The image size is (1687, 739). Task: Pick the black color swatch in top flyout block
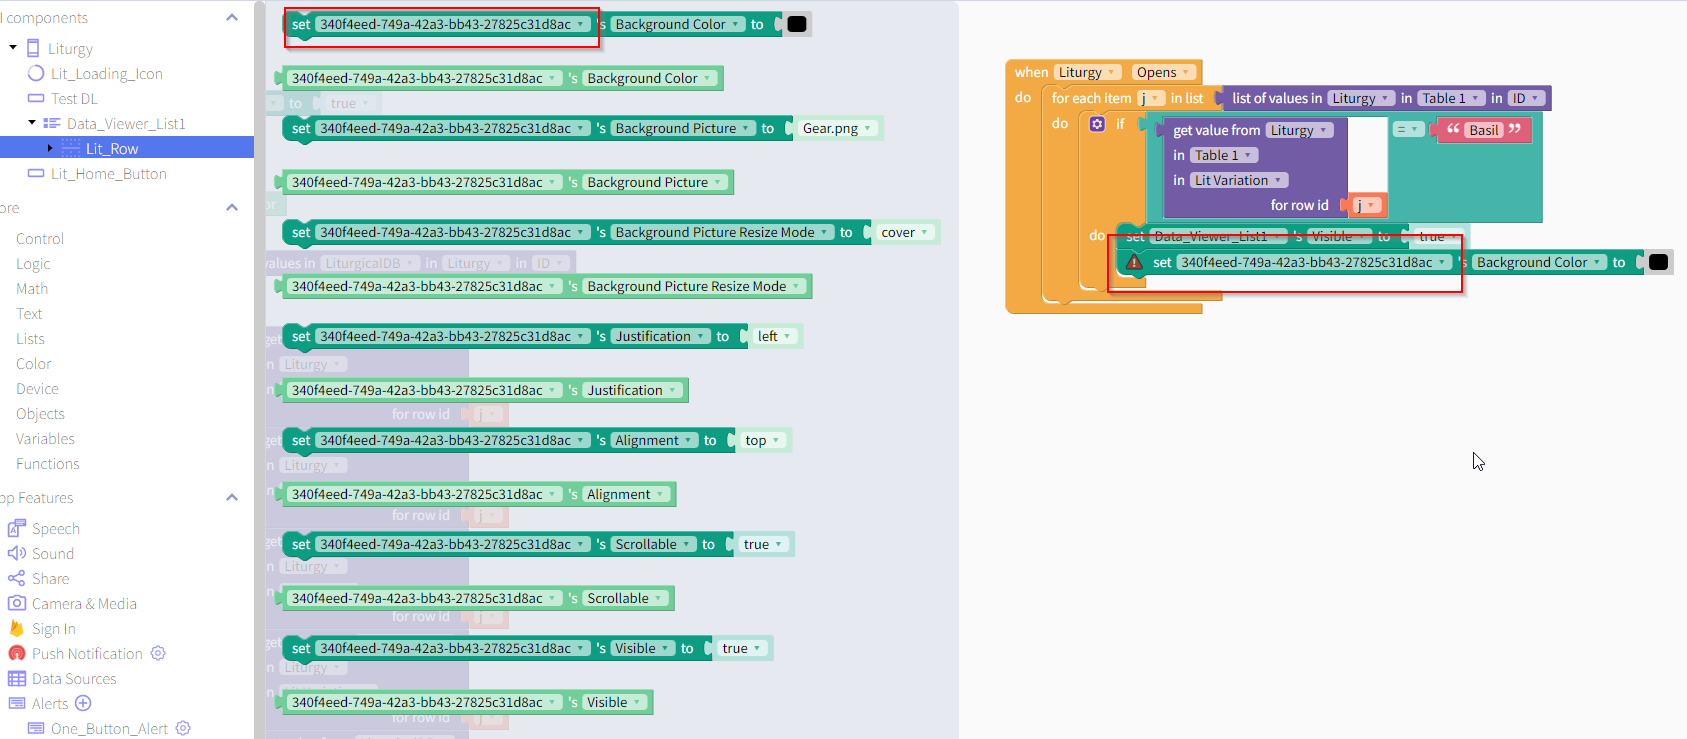(797, 24)
